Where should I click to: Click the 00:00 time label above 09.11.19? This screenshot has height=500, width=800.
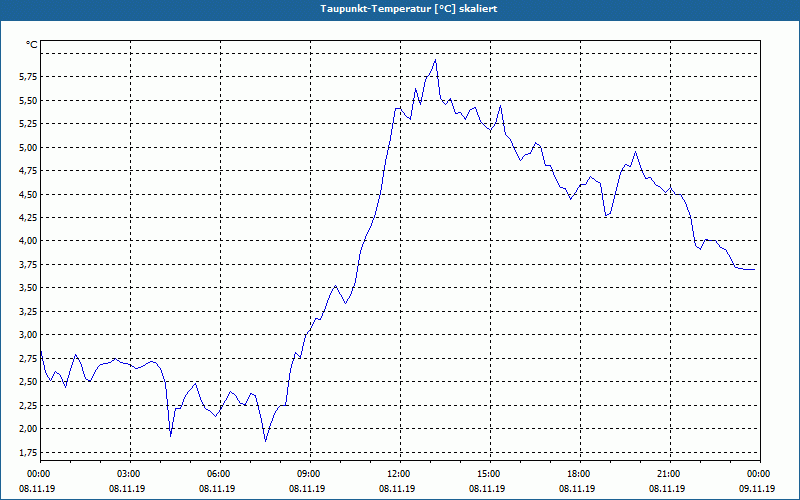click(x=760, y=473)
